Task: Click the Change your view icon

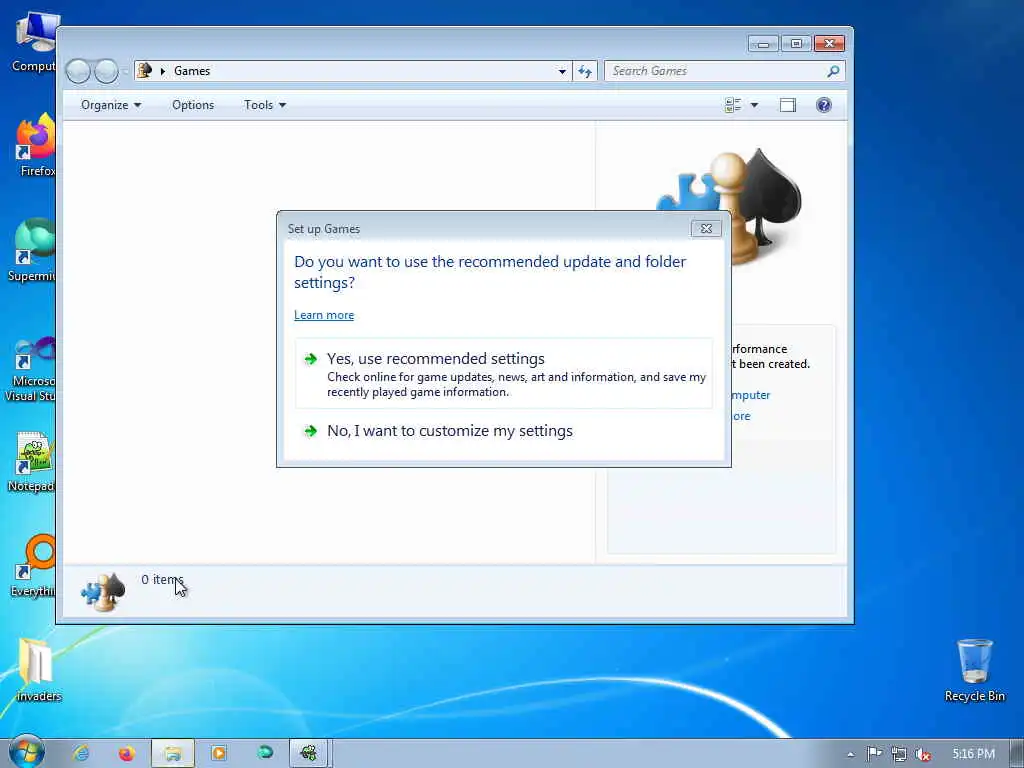Action: point(733,105)
